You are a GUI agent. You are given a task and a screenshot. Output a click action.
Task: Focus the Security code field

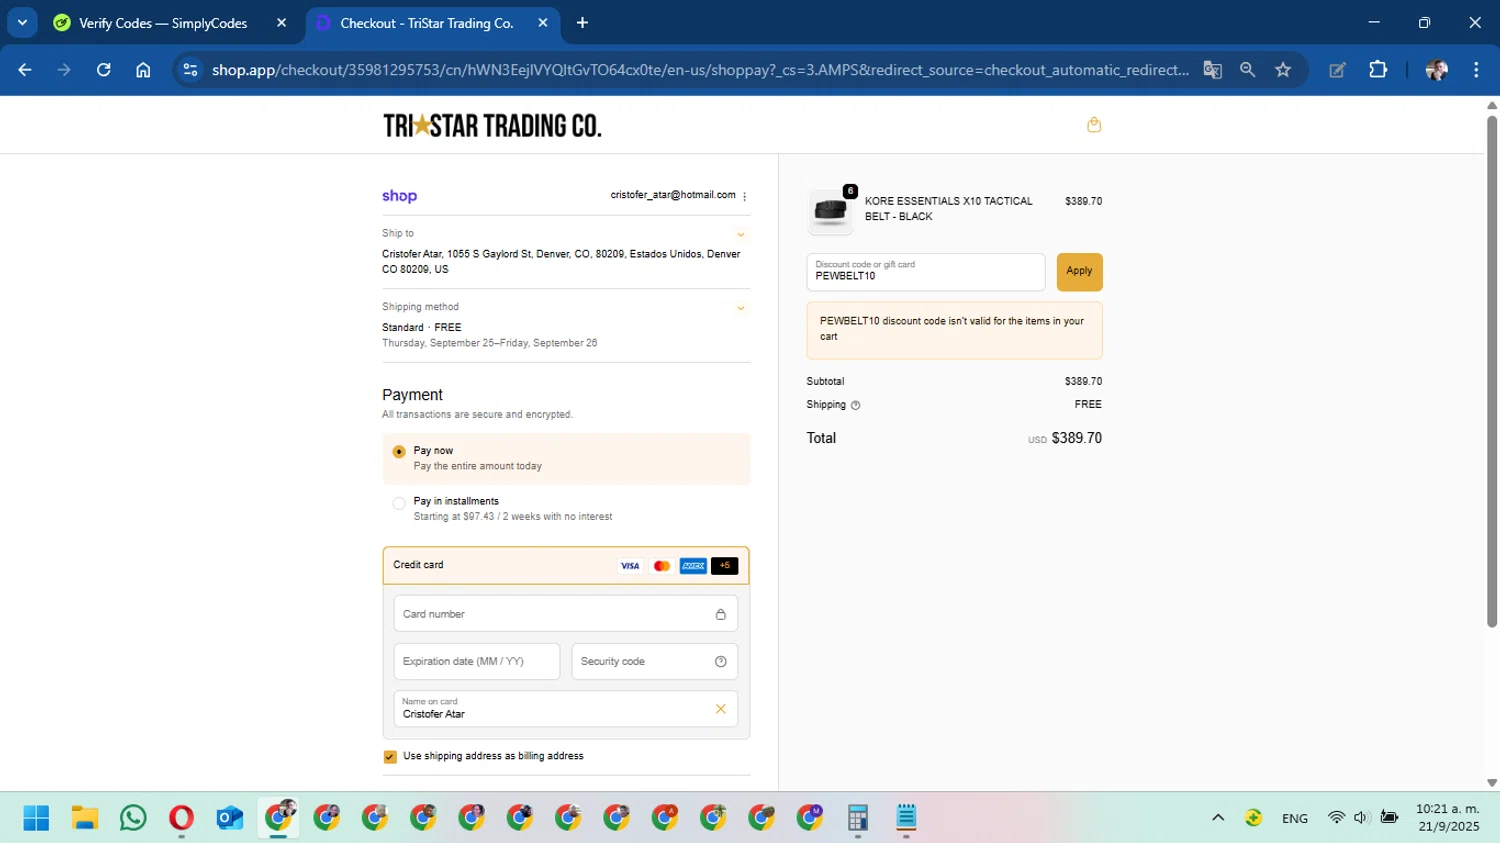654,662
